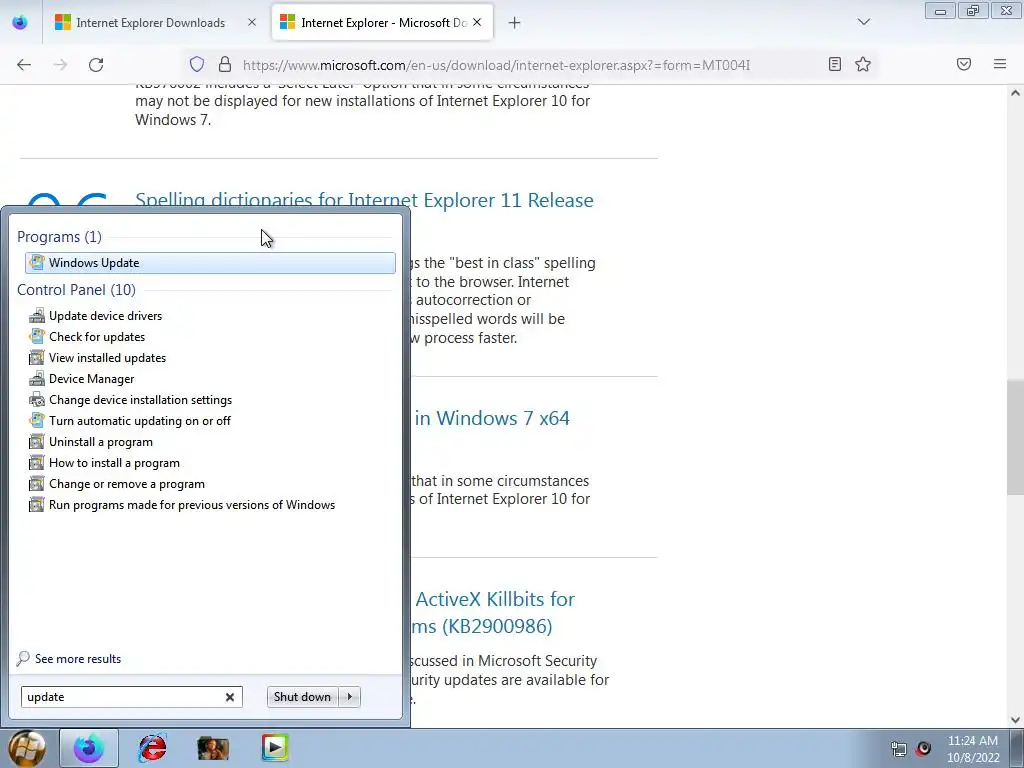The image size is (1024, 768).
Task: Click the site security padlock icon
Action: click(225, 64)
